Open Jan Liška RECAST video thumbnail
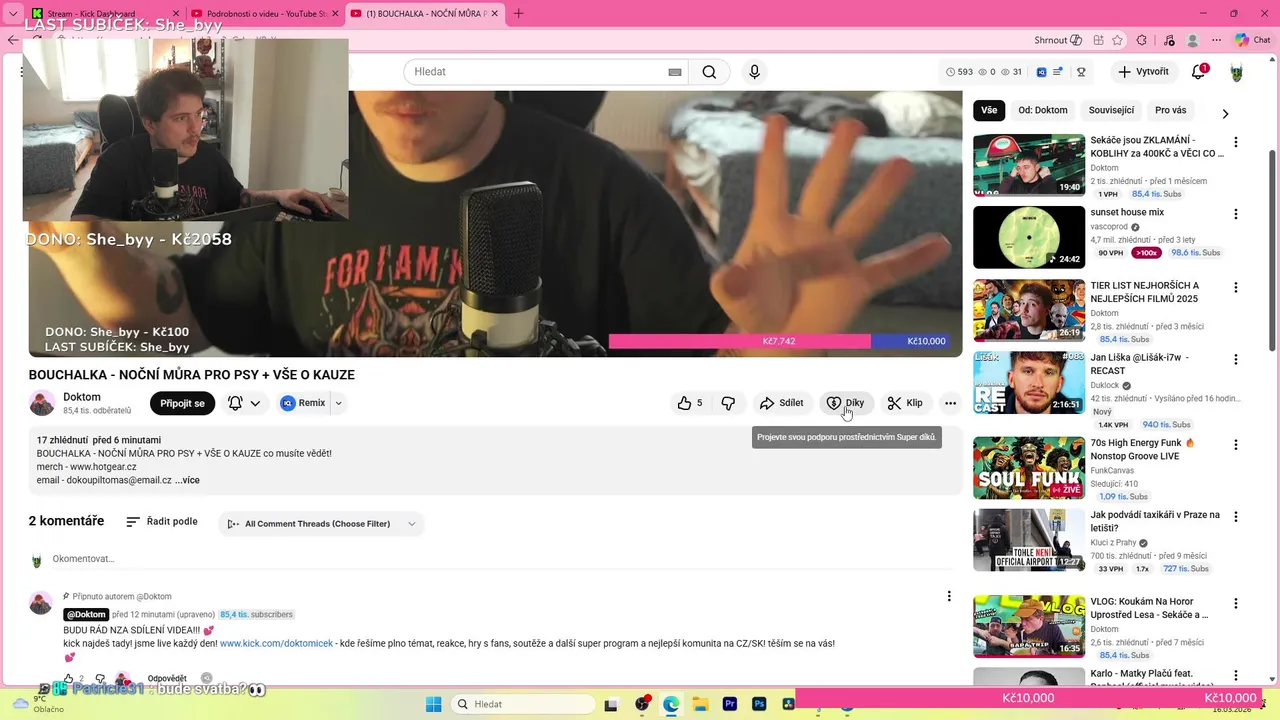 1029,382
